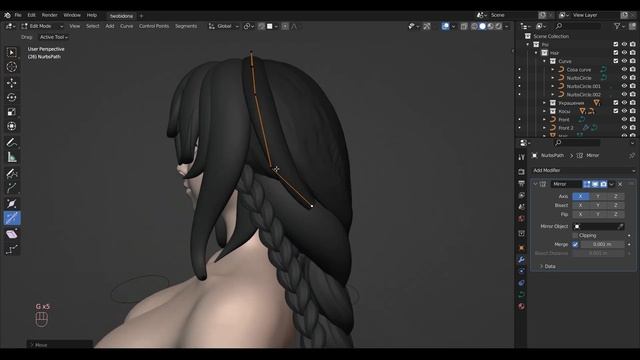
Task: Select the Randomize tool at toolbar bottom
Action: point(11,249)
